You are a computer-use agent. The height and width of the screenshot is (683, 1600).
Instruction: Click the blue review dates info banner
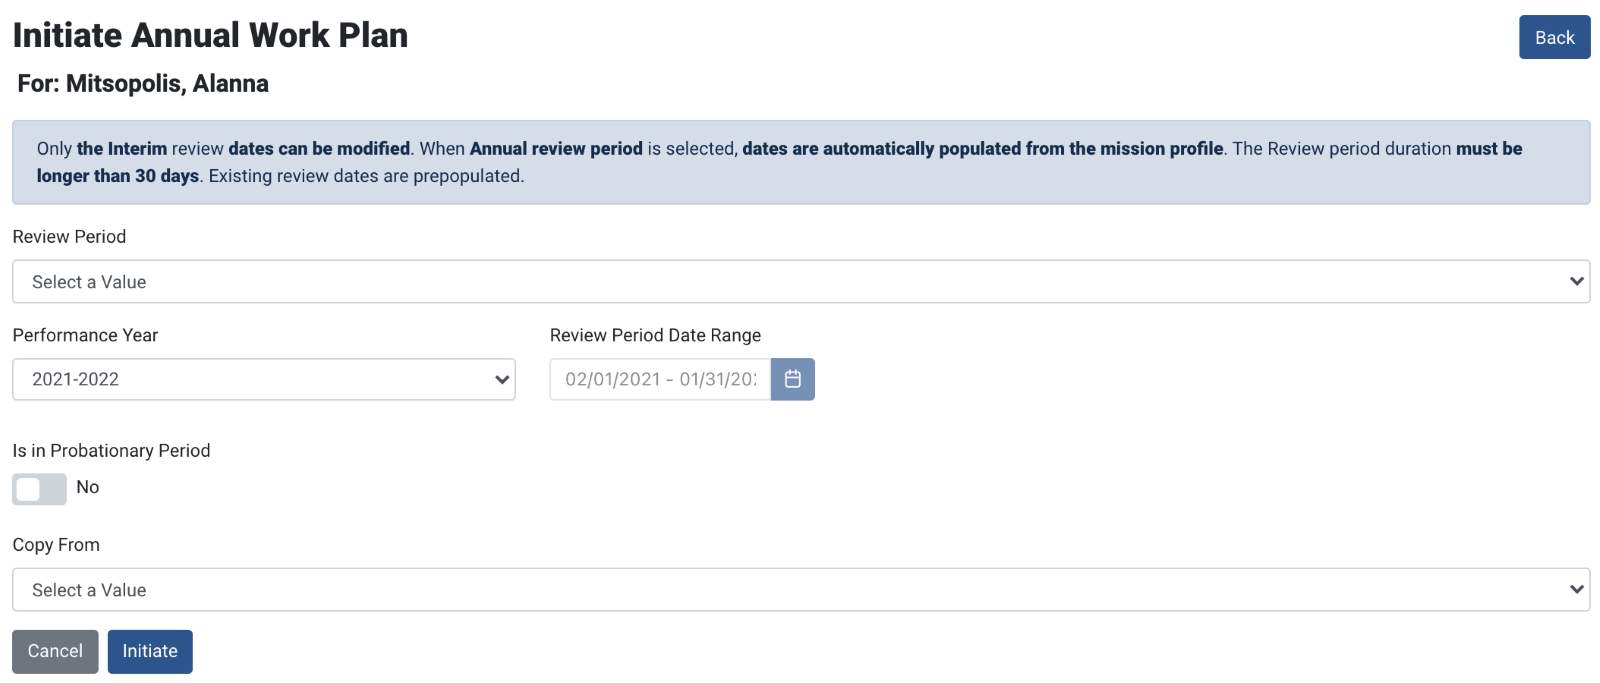point(801,162)
